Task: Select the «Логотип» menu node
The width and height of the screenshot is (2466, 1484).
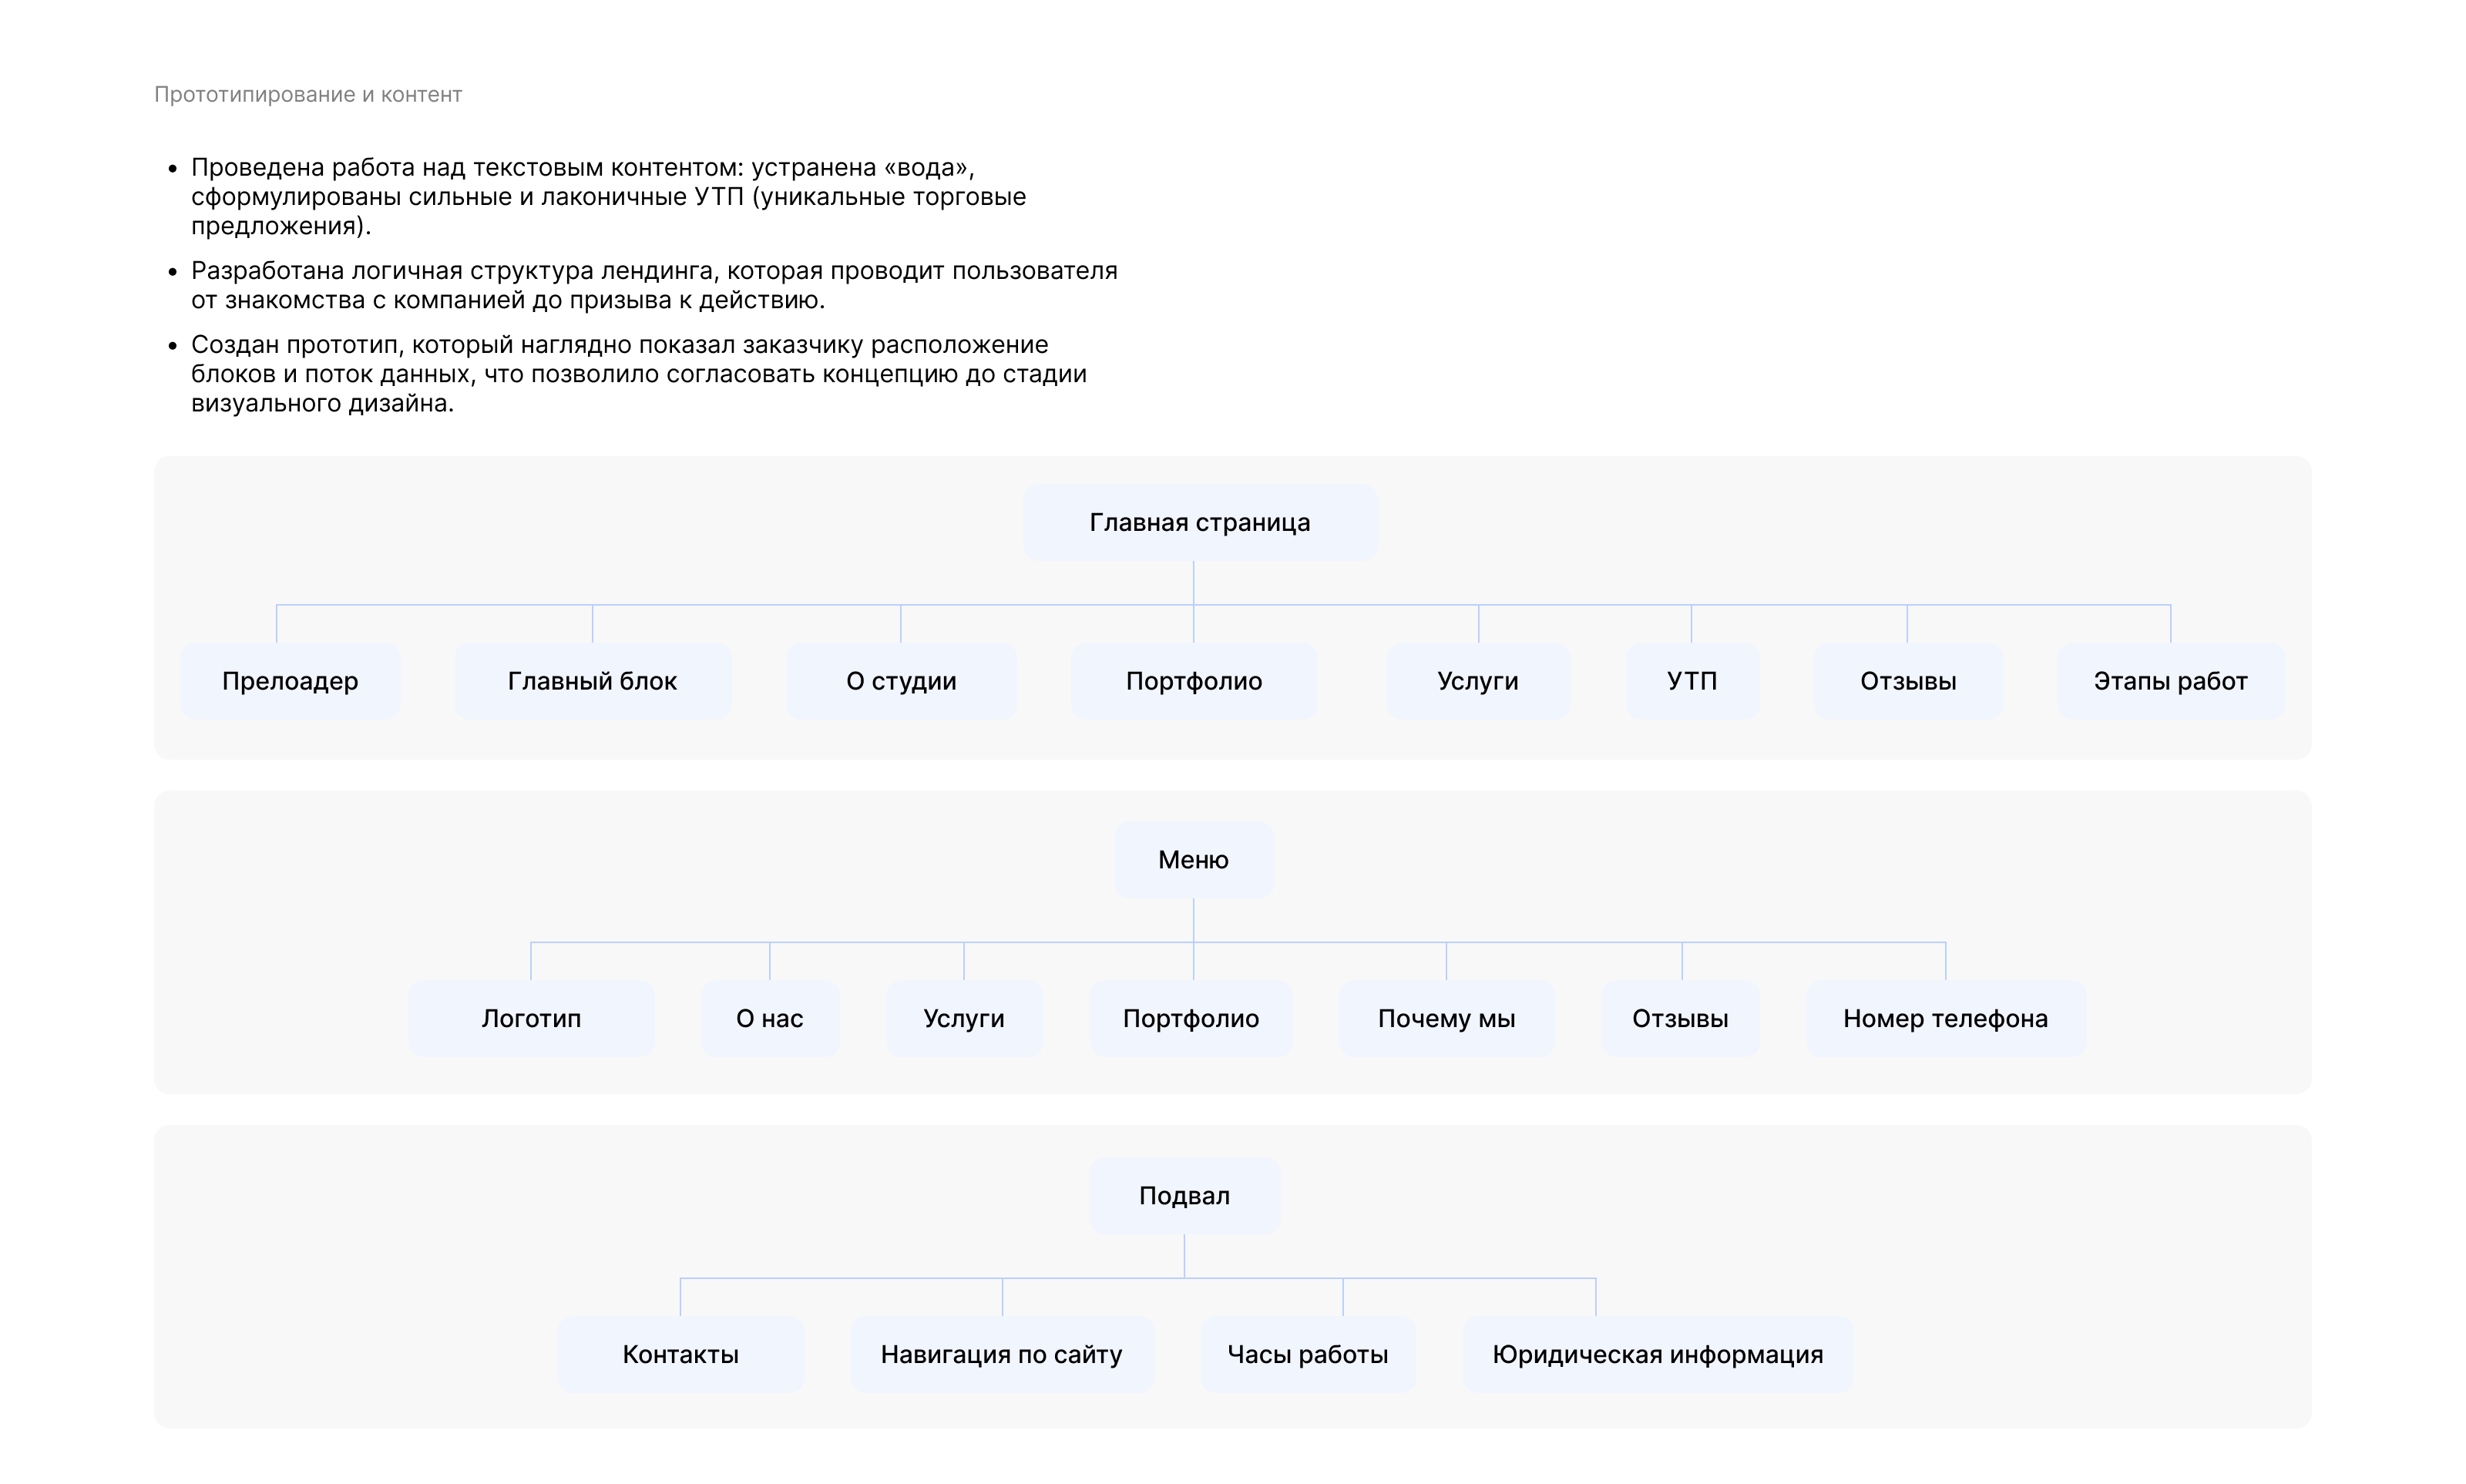Action: 531,1018
